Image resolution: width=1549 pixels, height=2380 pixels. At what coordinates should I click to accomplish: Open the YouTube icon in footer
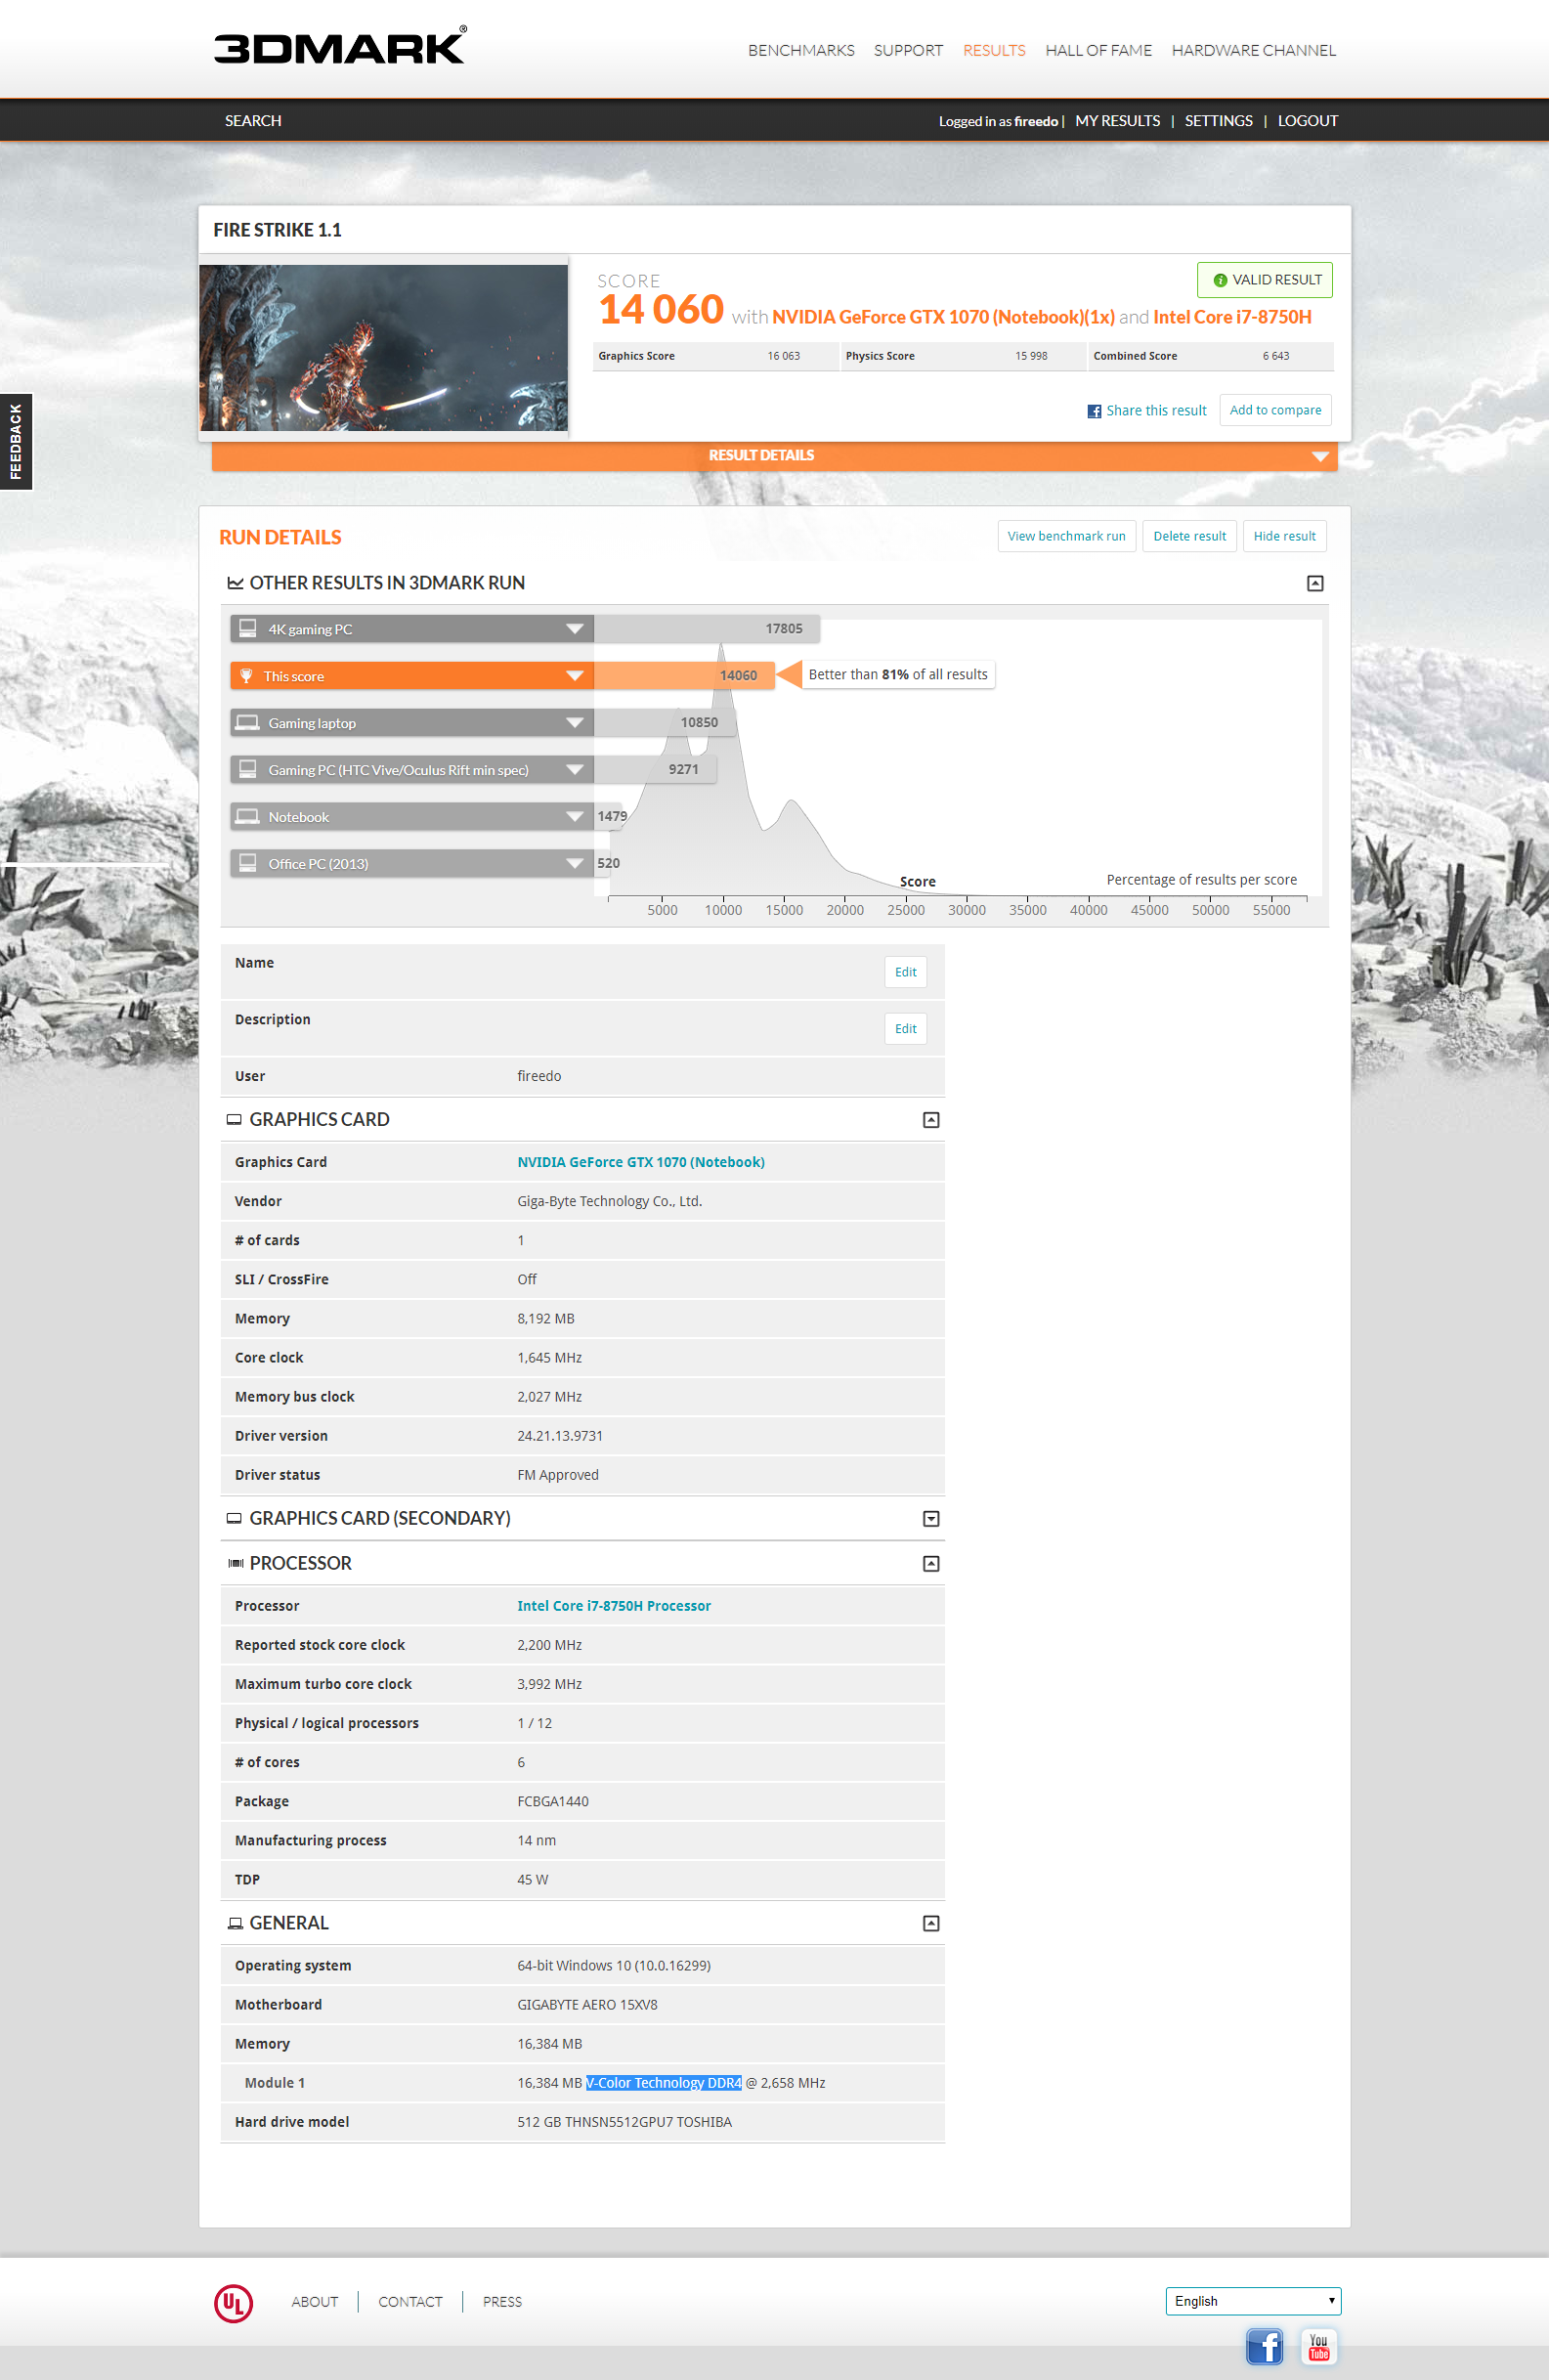[x=1319, y=2346]
